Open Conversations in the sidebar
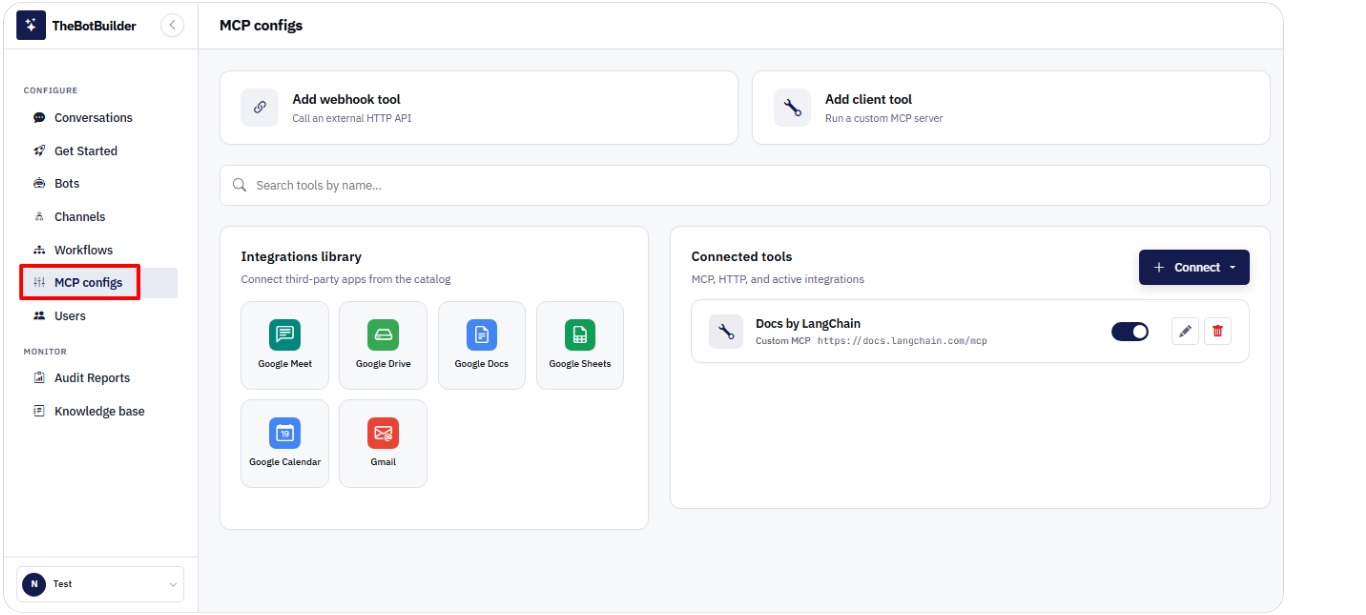 click(x=93, y=118)
